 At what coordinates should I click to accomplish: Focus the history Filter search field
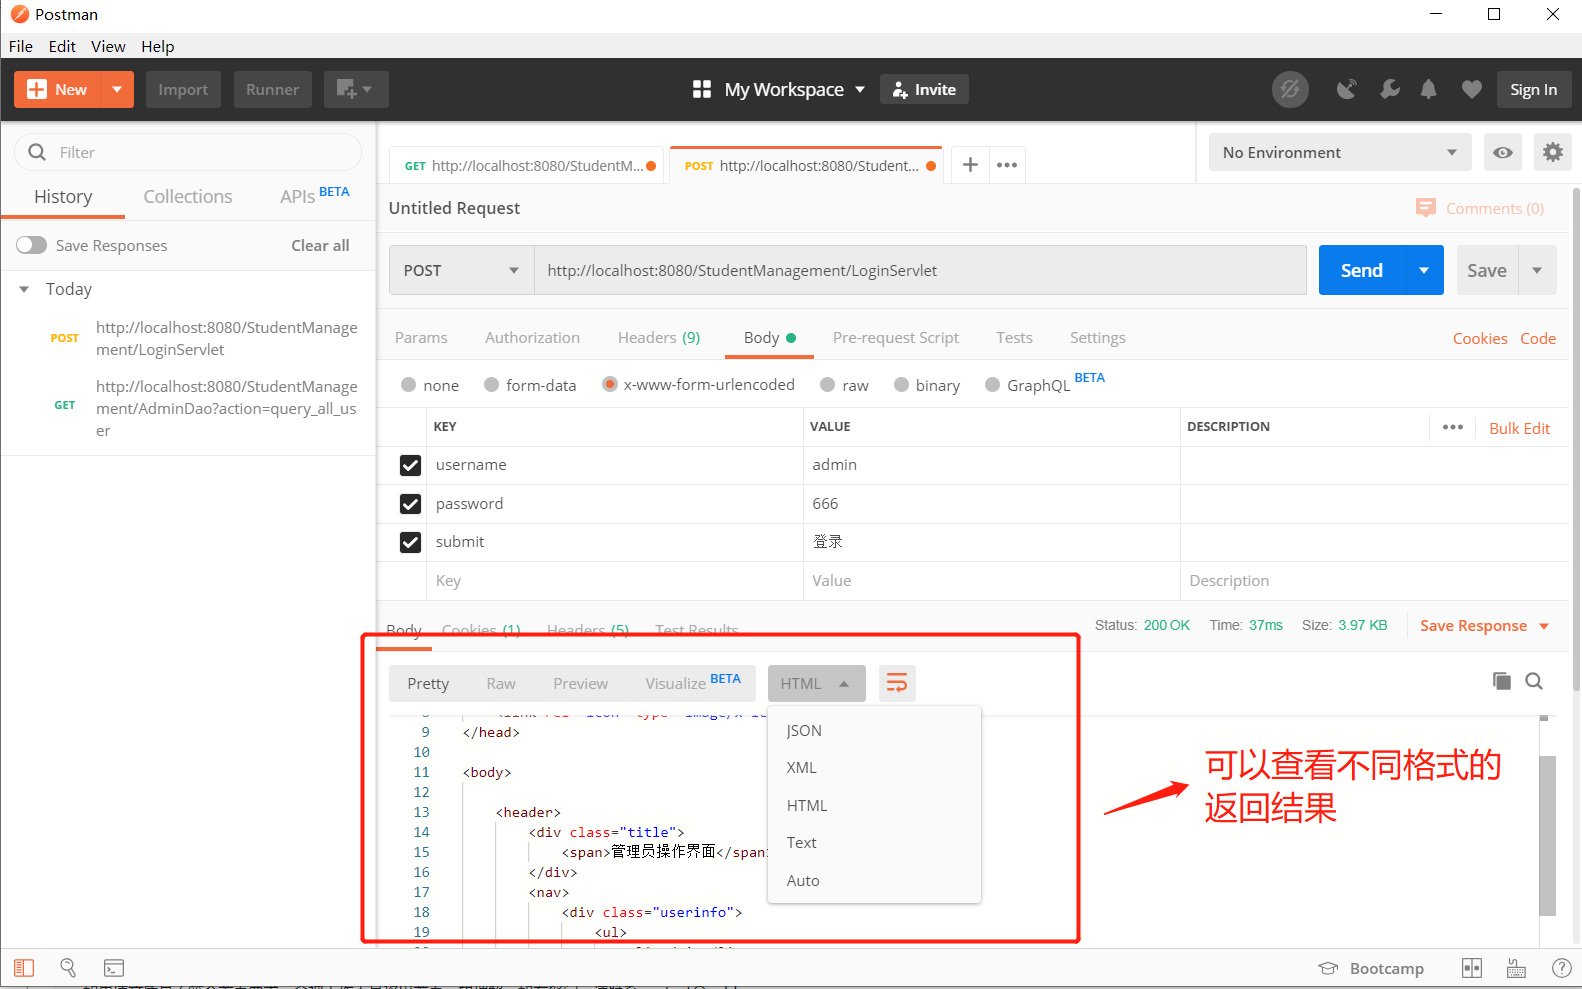pos(188,152)
